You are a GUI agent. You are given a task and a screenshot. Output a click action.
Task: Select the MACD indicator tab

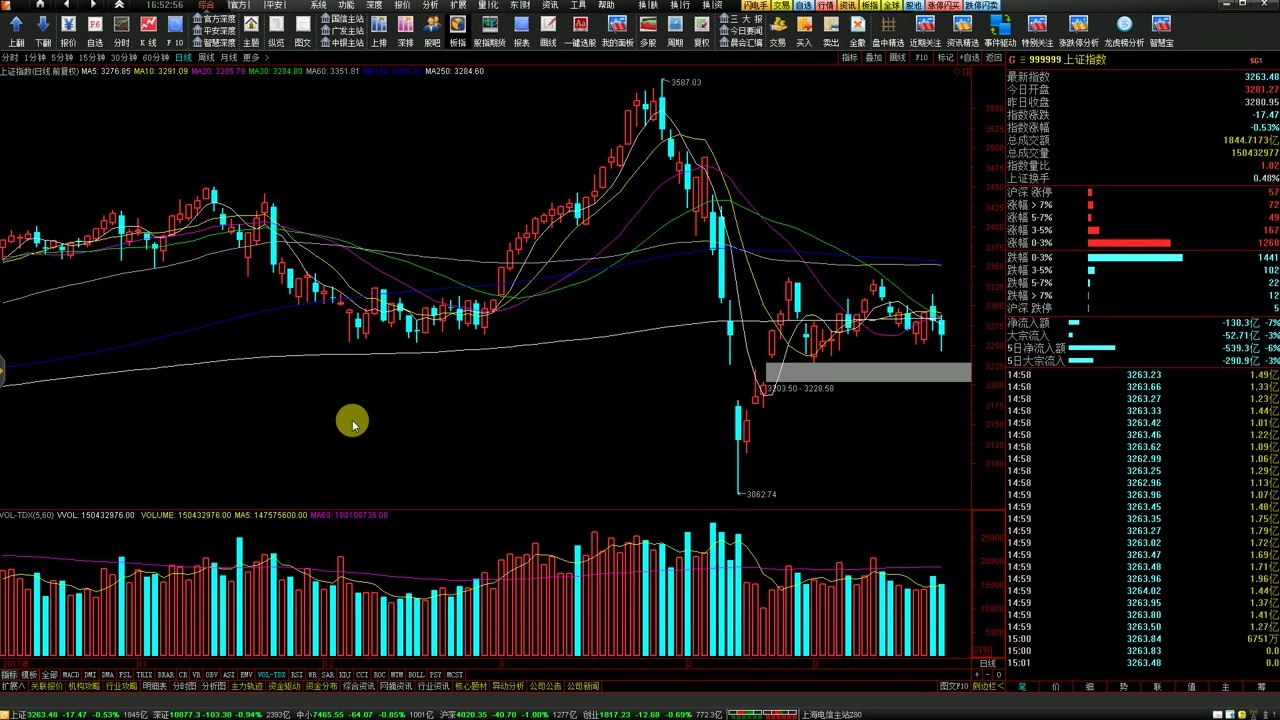tap(71, 675)
